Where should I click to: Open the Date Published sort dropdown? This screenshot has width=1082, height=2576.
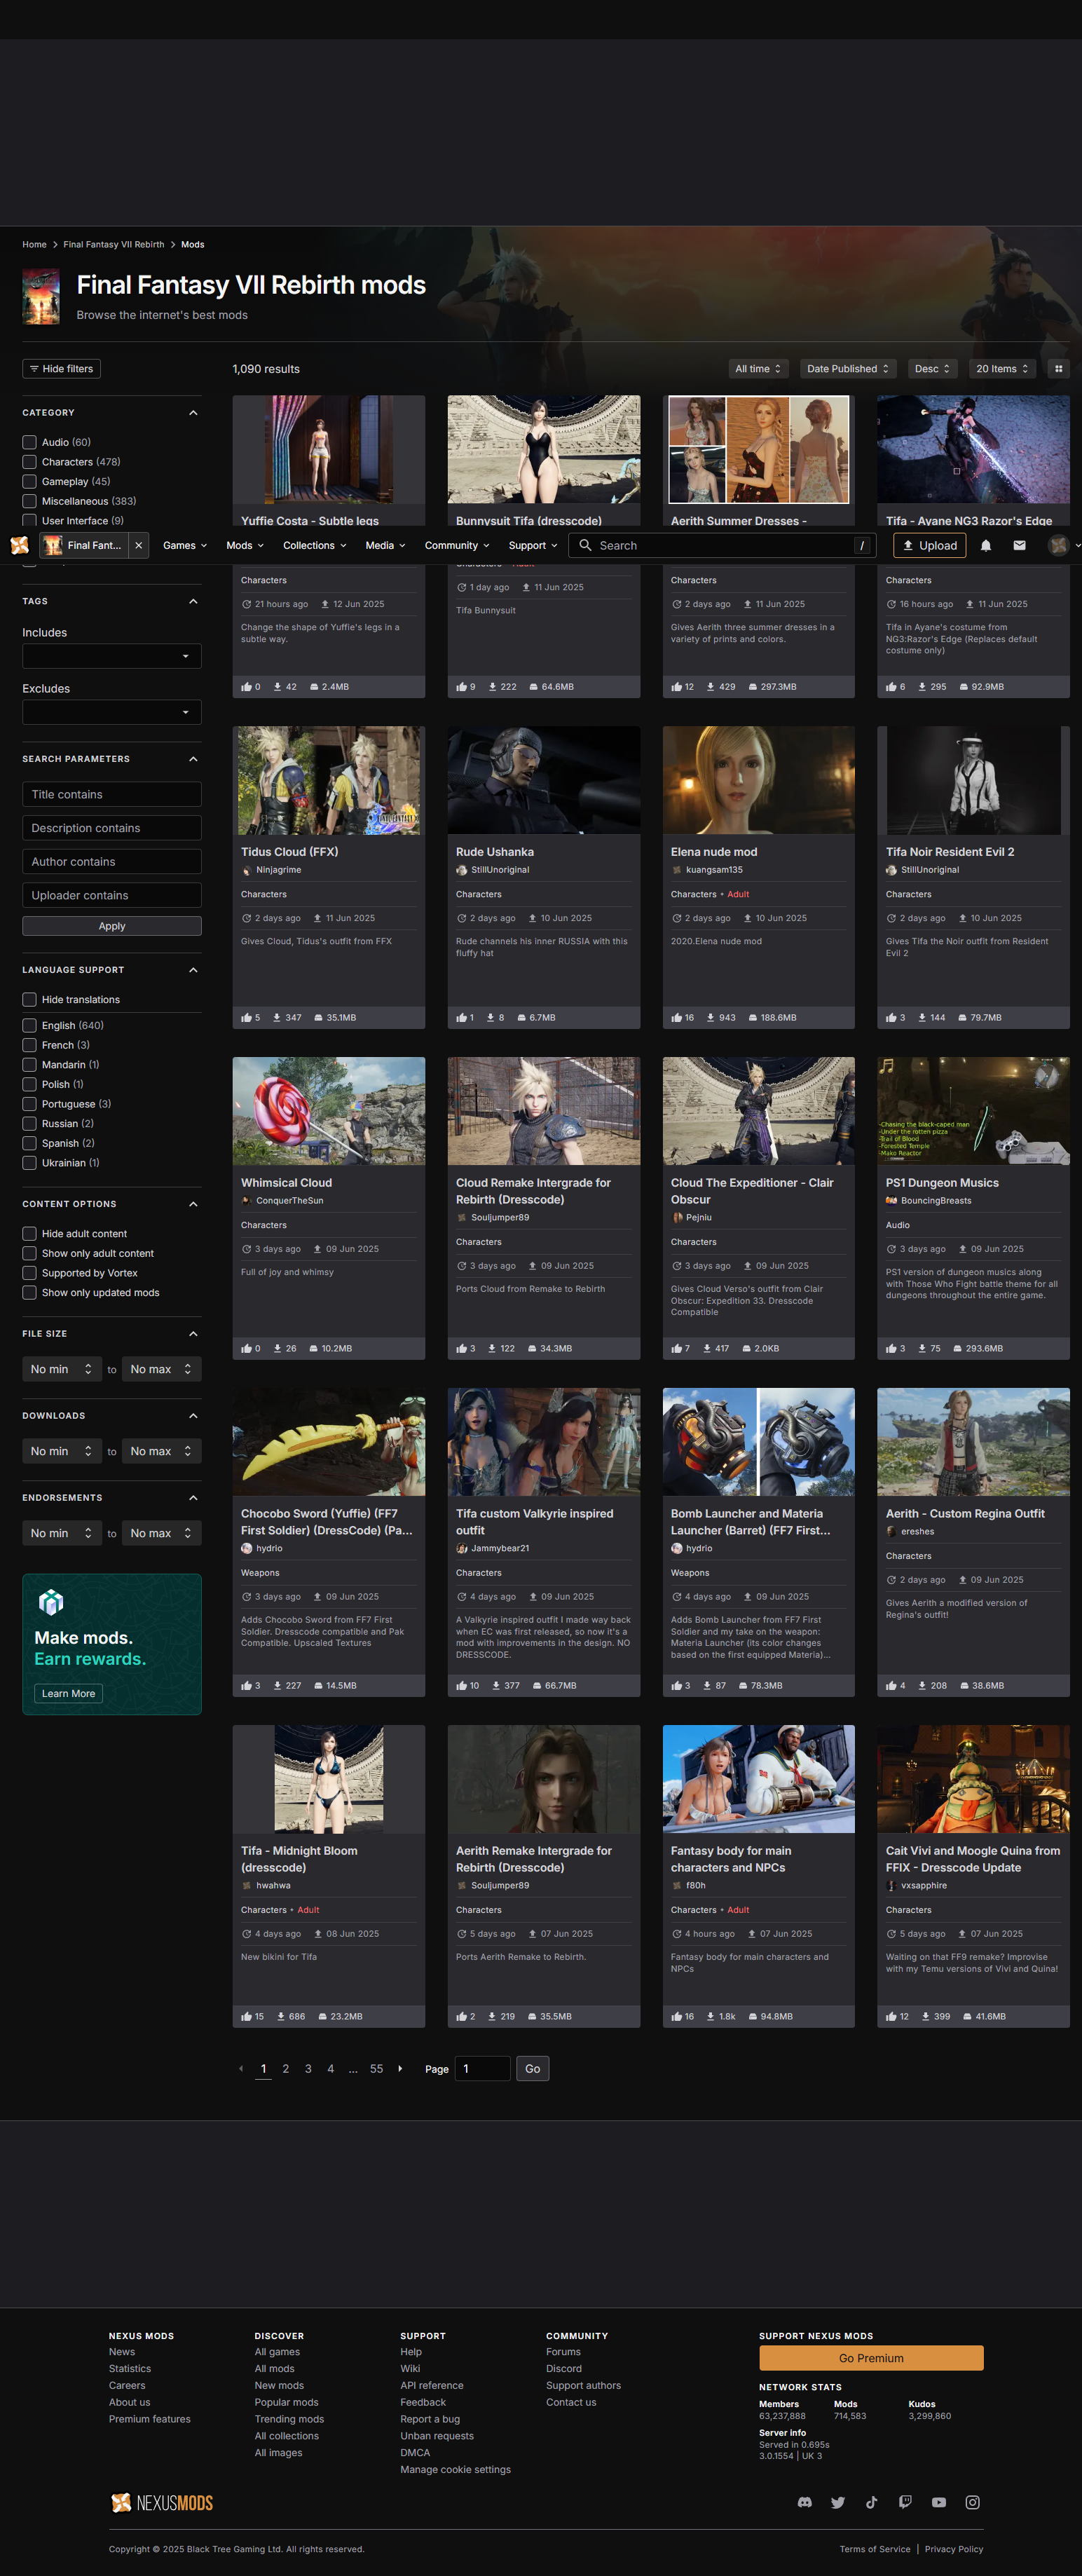[848, 369]
